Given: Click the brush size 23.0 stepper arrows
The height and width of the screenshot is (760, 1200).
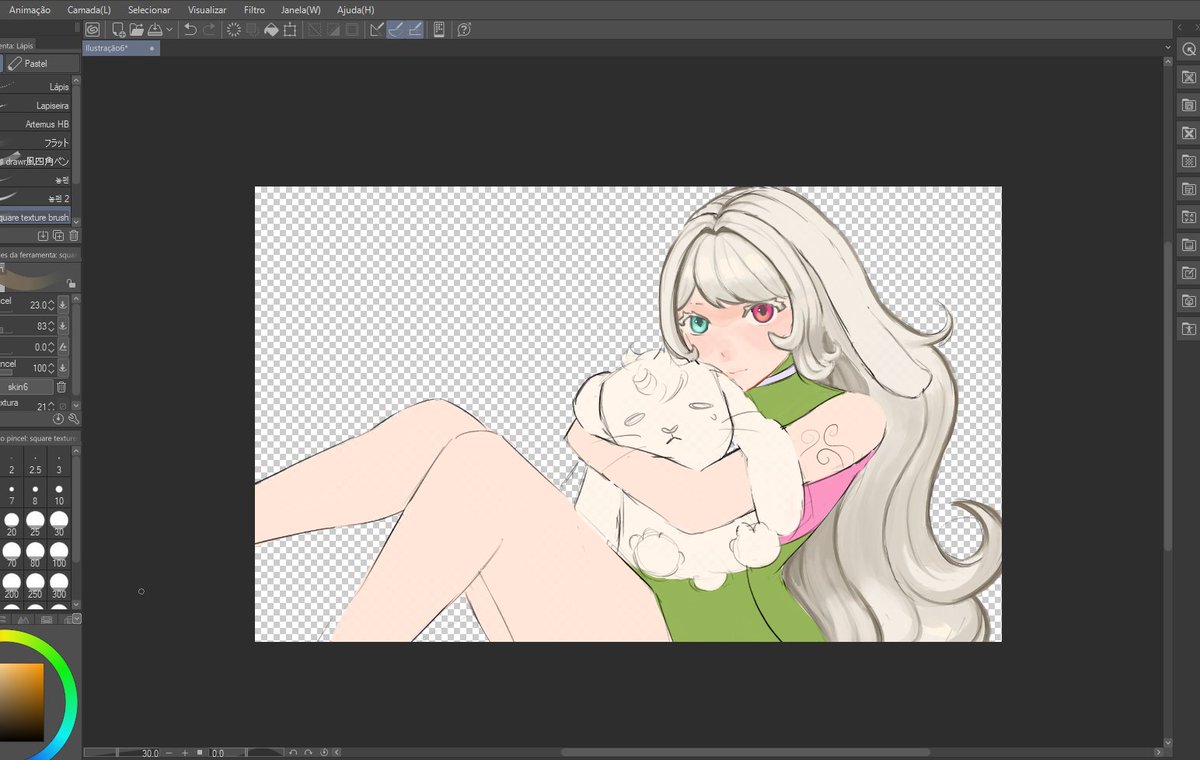Looking at the screenshot, I should [x=52, y=305].
